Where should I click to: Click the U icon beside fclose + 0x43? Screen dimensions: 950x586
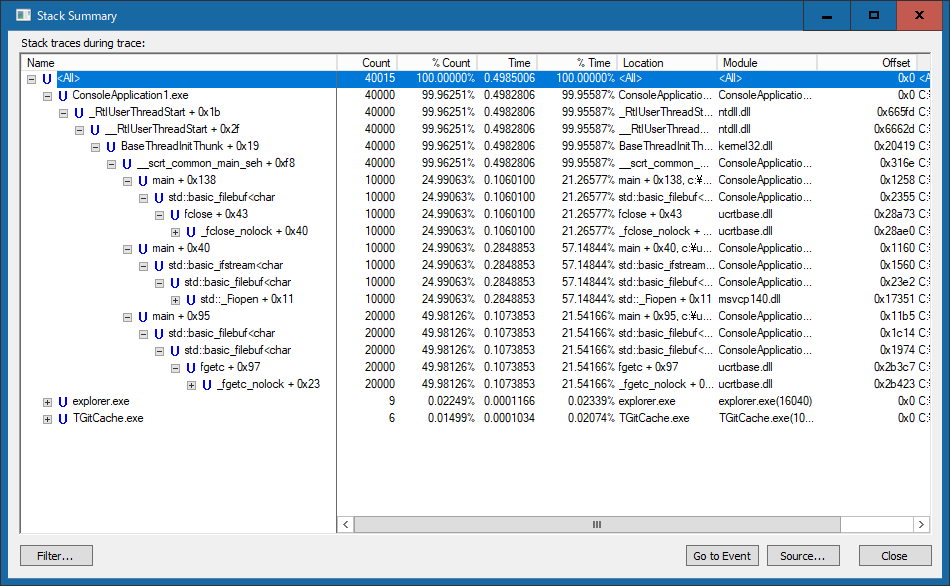(x=175, y=214)
